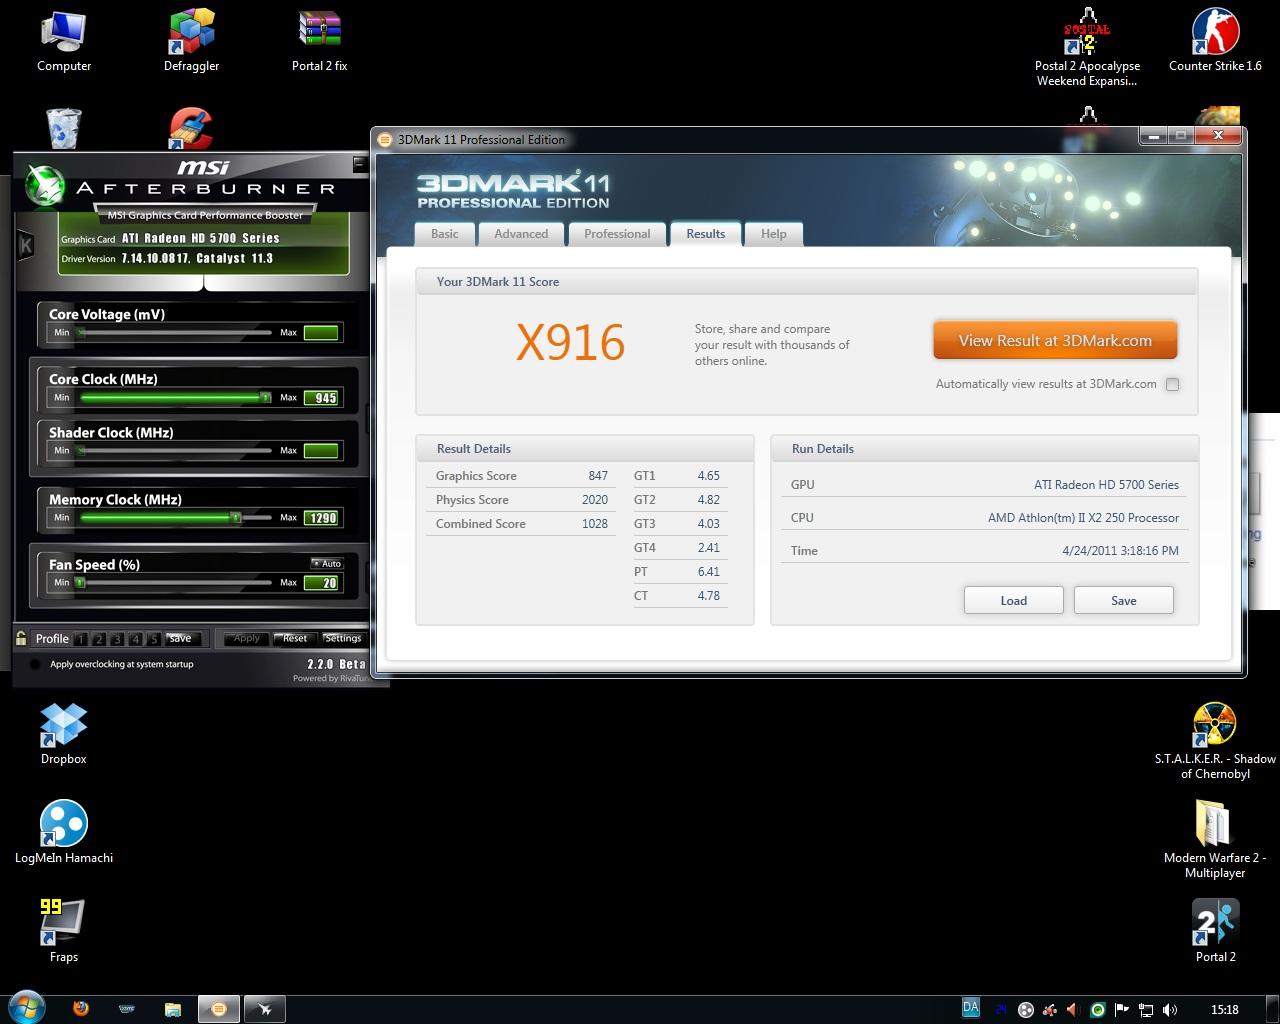Switch to the Advanced tab in 3DMark
Image resolution: width=1280 pixels, height=1024 pixels.
coord(521,234)
